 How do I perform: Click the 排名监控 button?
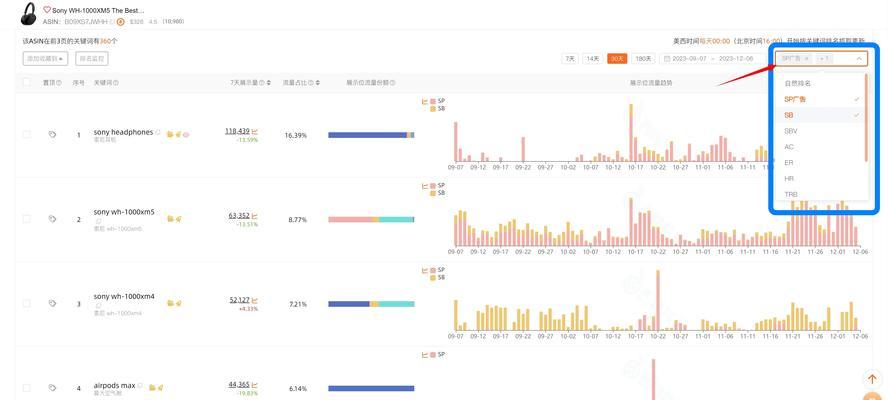[92, 58]
